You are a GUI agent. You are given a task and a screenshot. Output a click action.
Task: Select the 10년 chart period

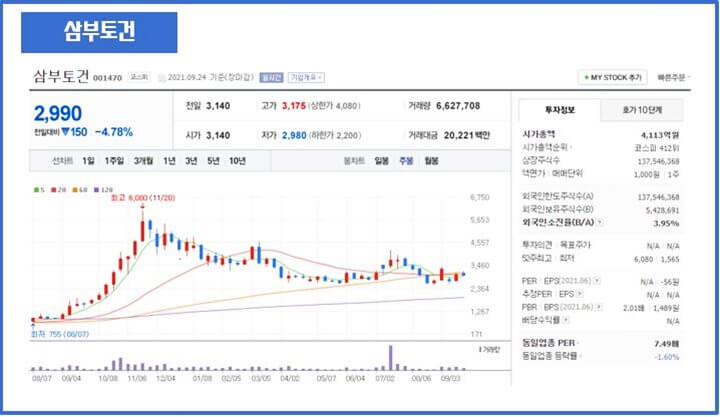(237, 161)
